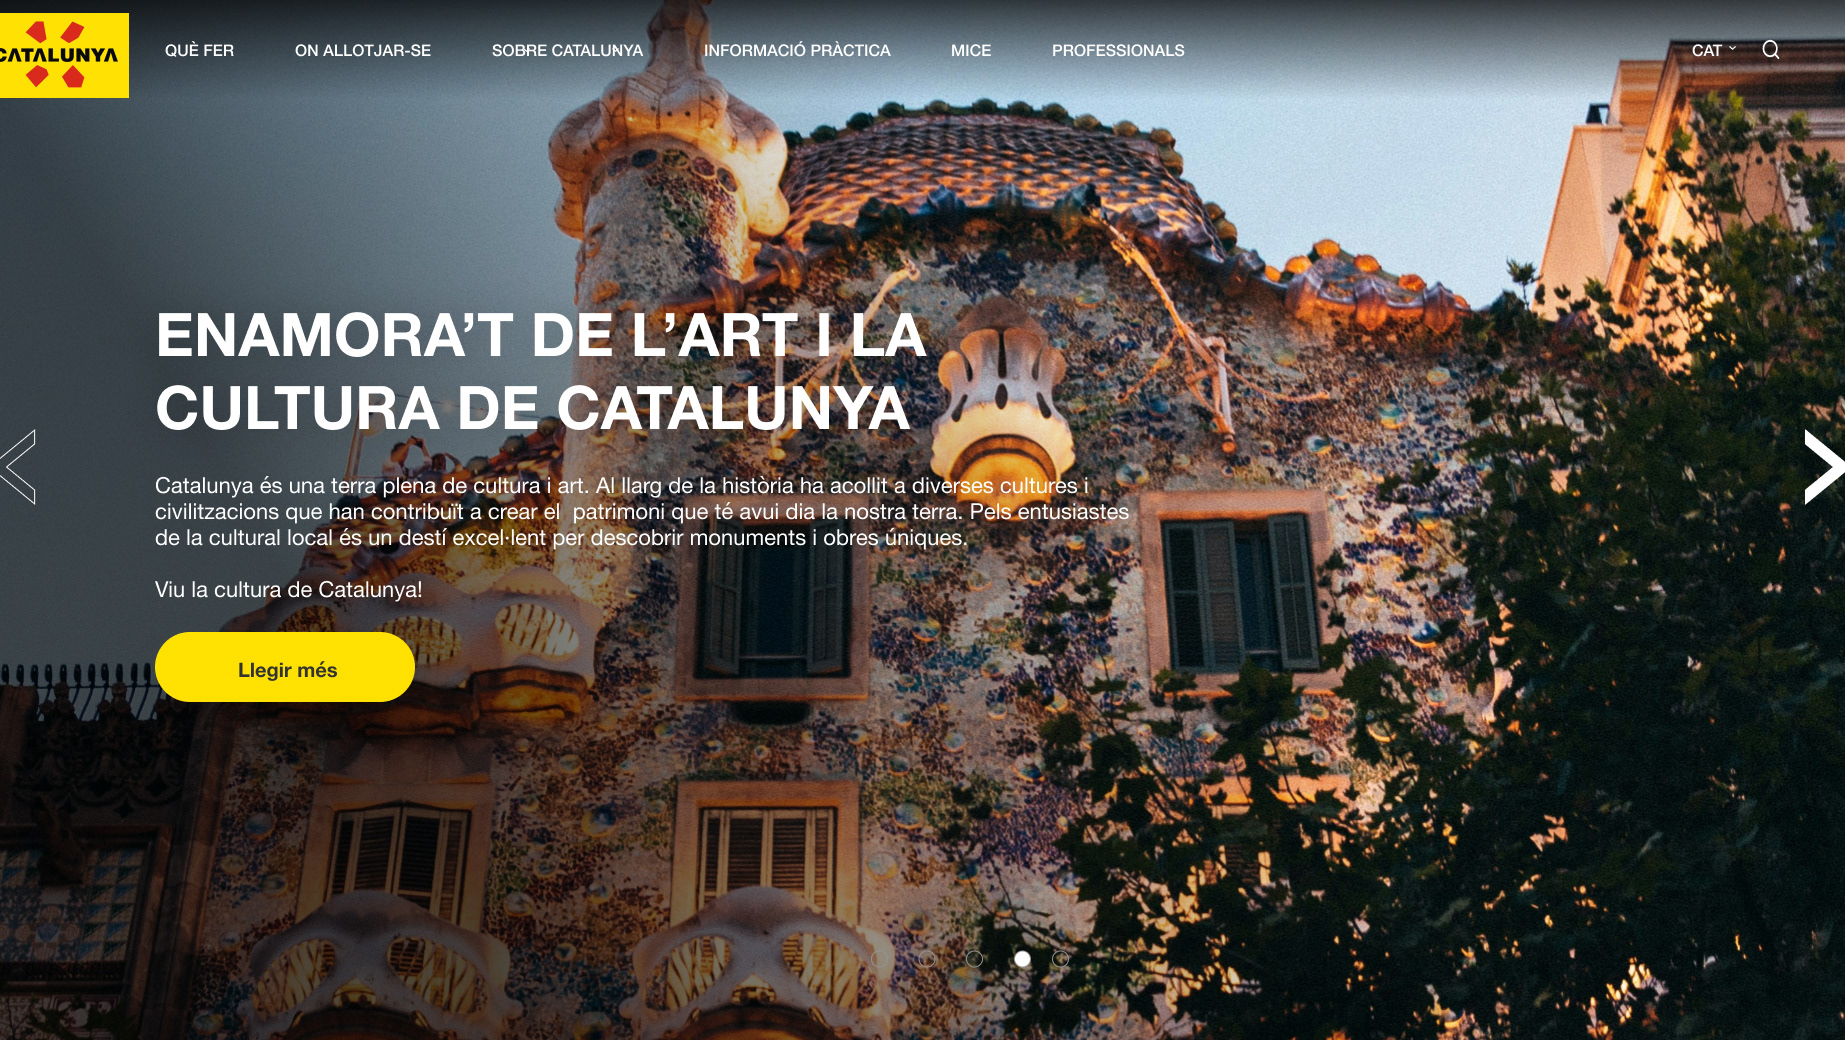
Task: Select the third carousel dot
Action: tap(974, 959)
